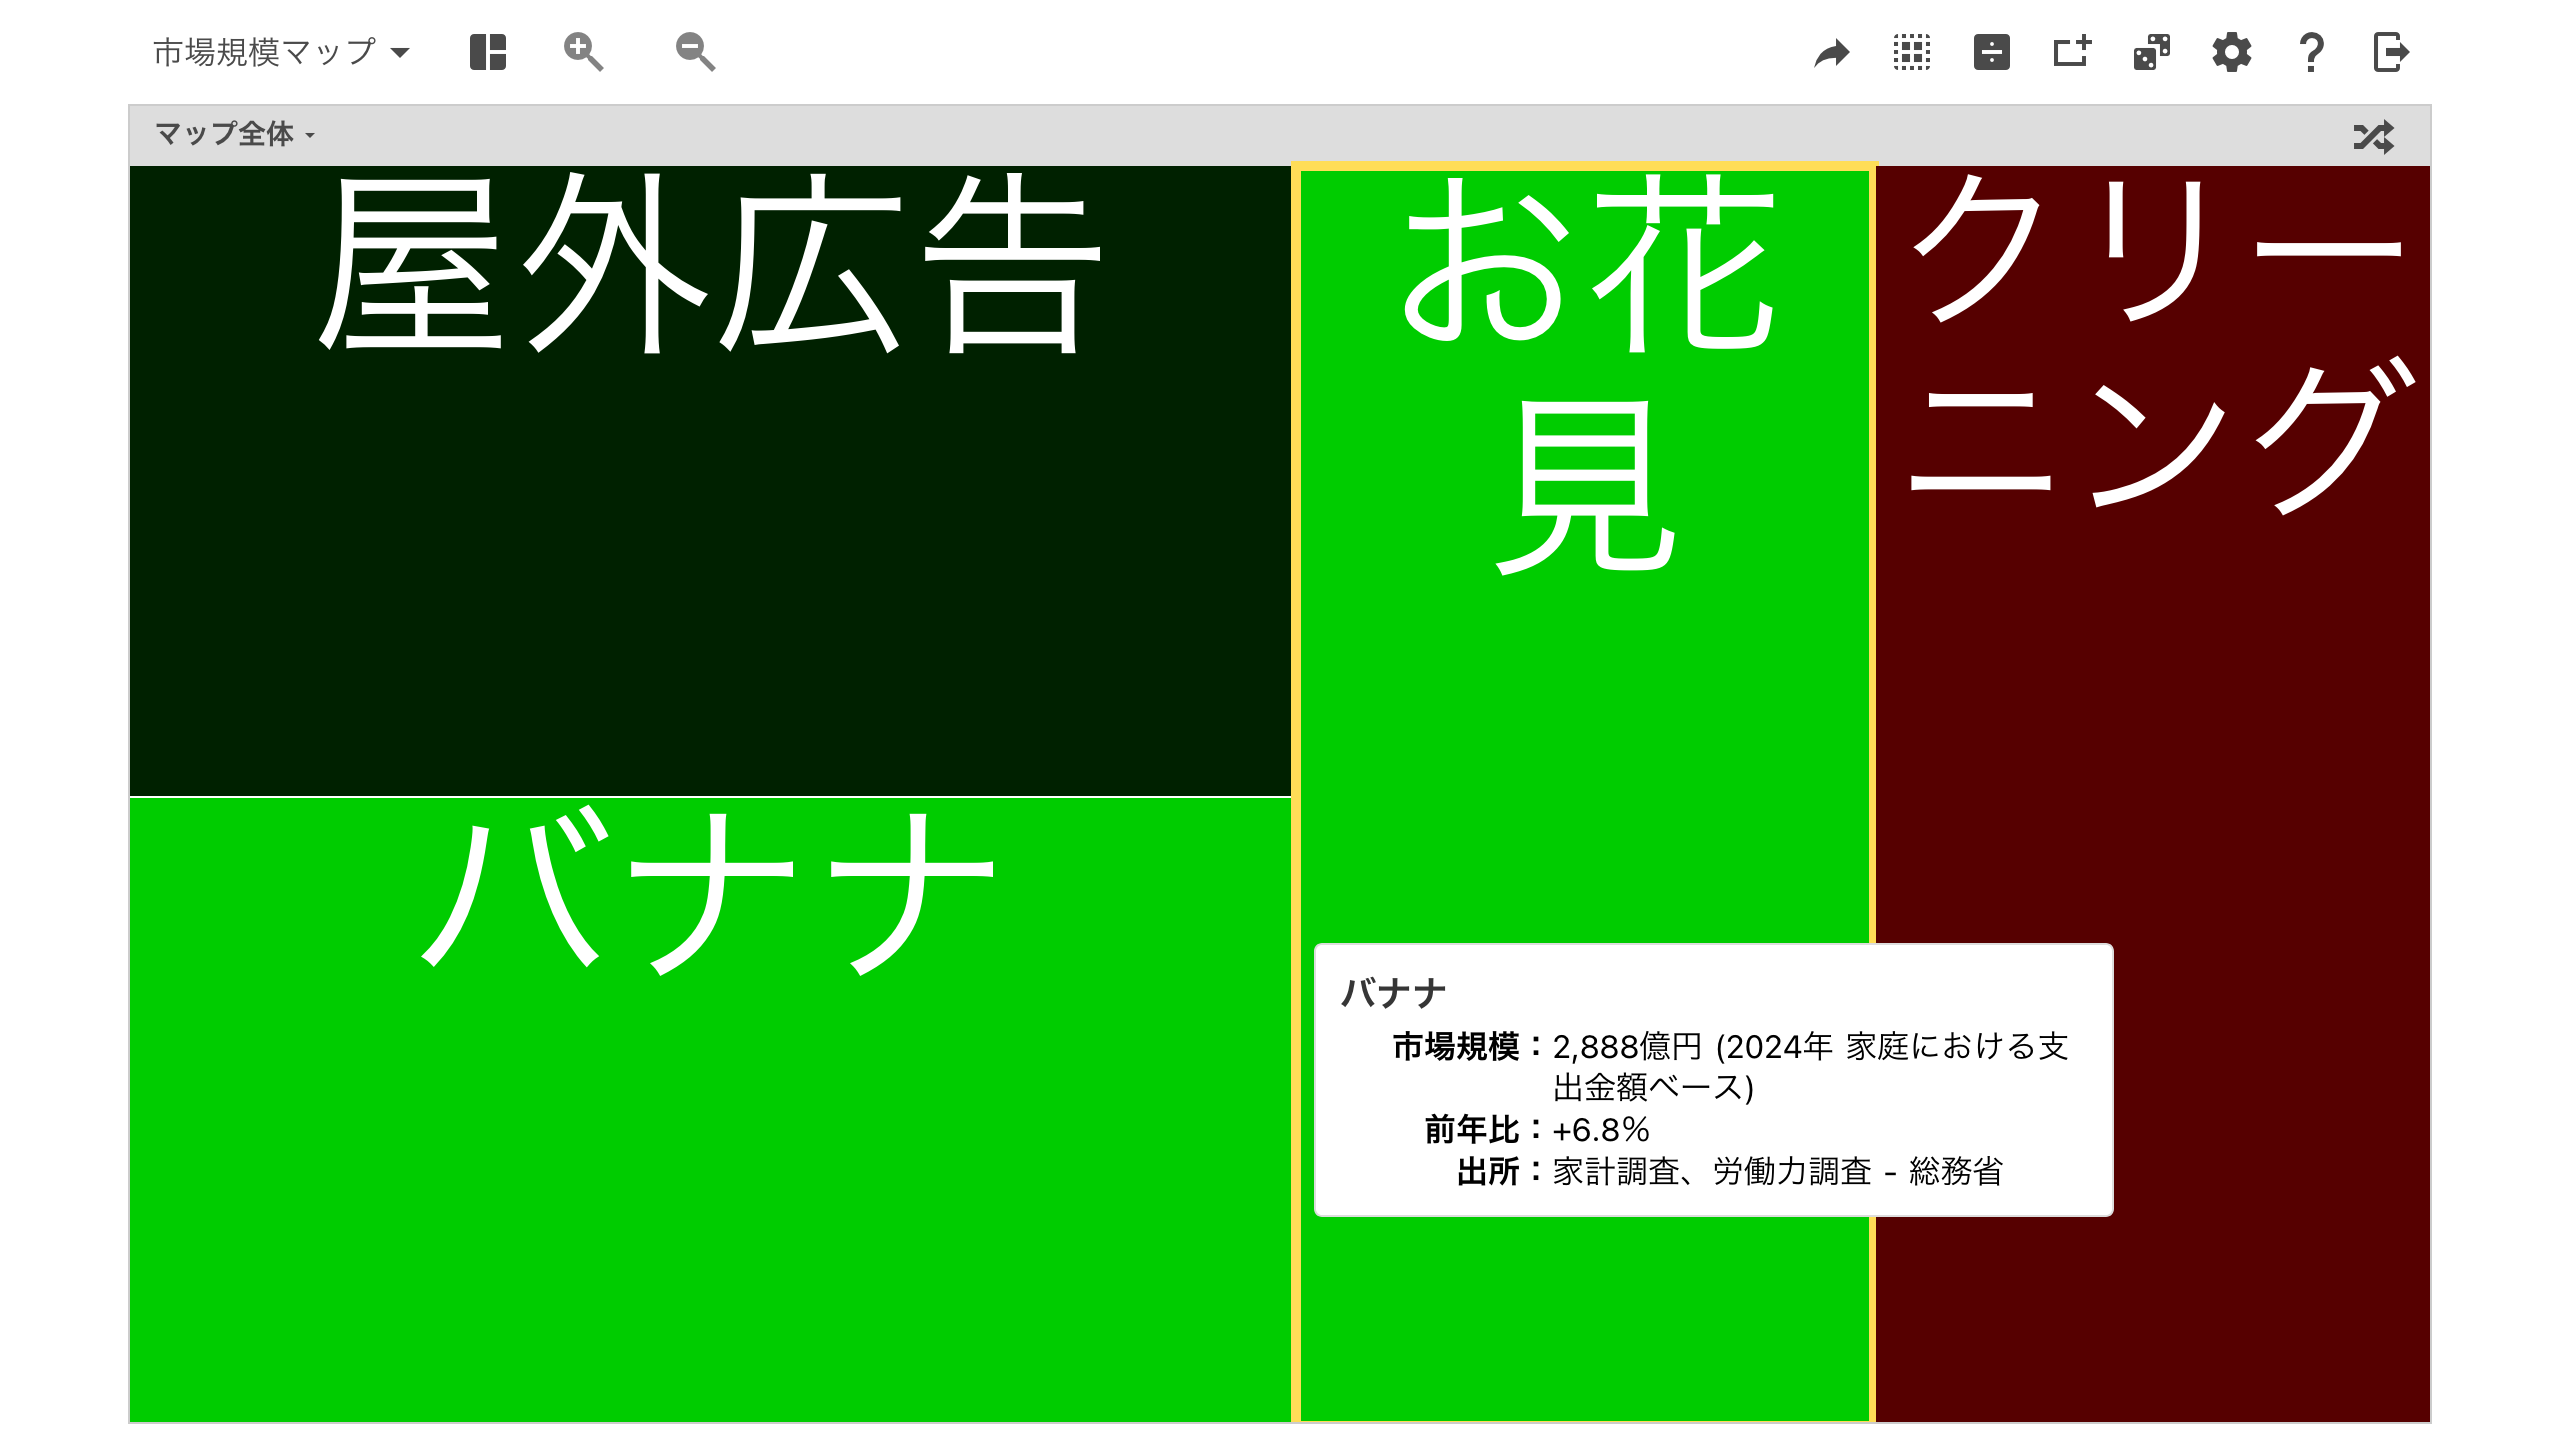Click the exit/logout icon
This screenshot has width=2560, height=1440.
[x=2391, y=52]
